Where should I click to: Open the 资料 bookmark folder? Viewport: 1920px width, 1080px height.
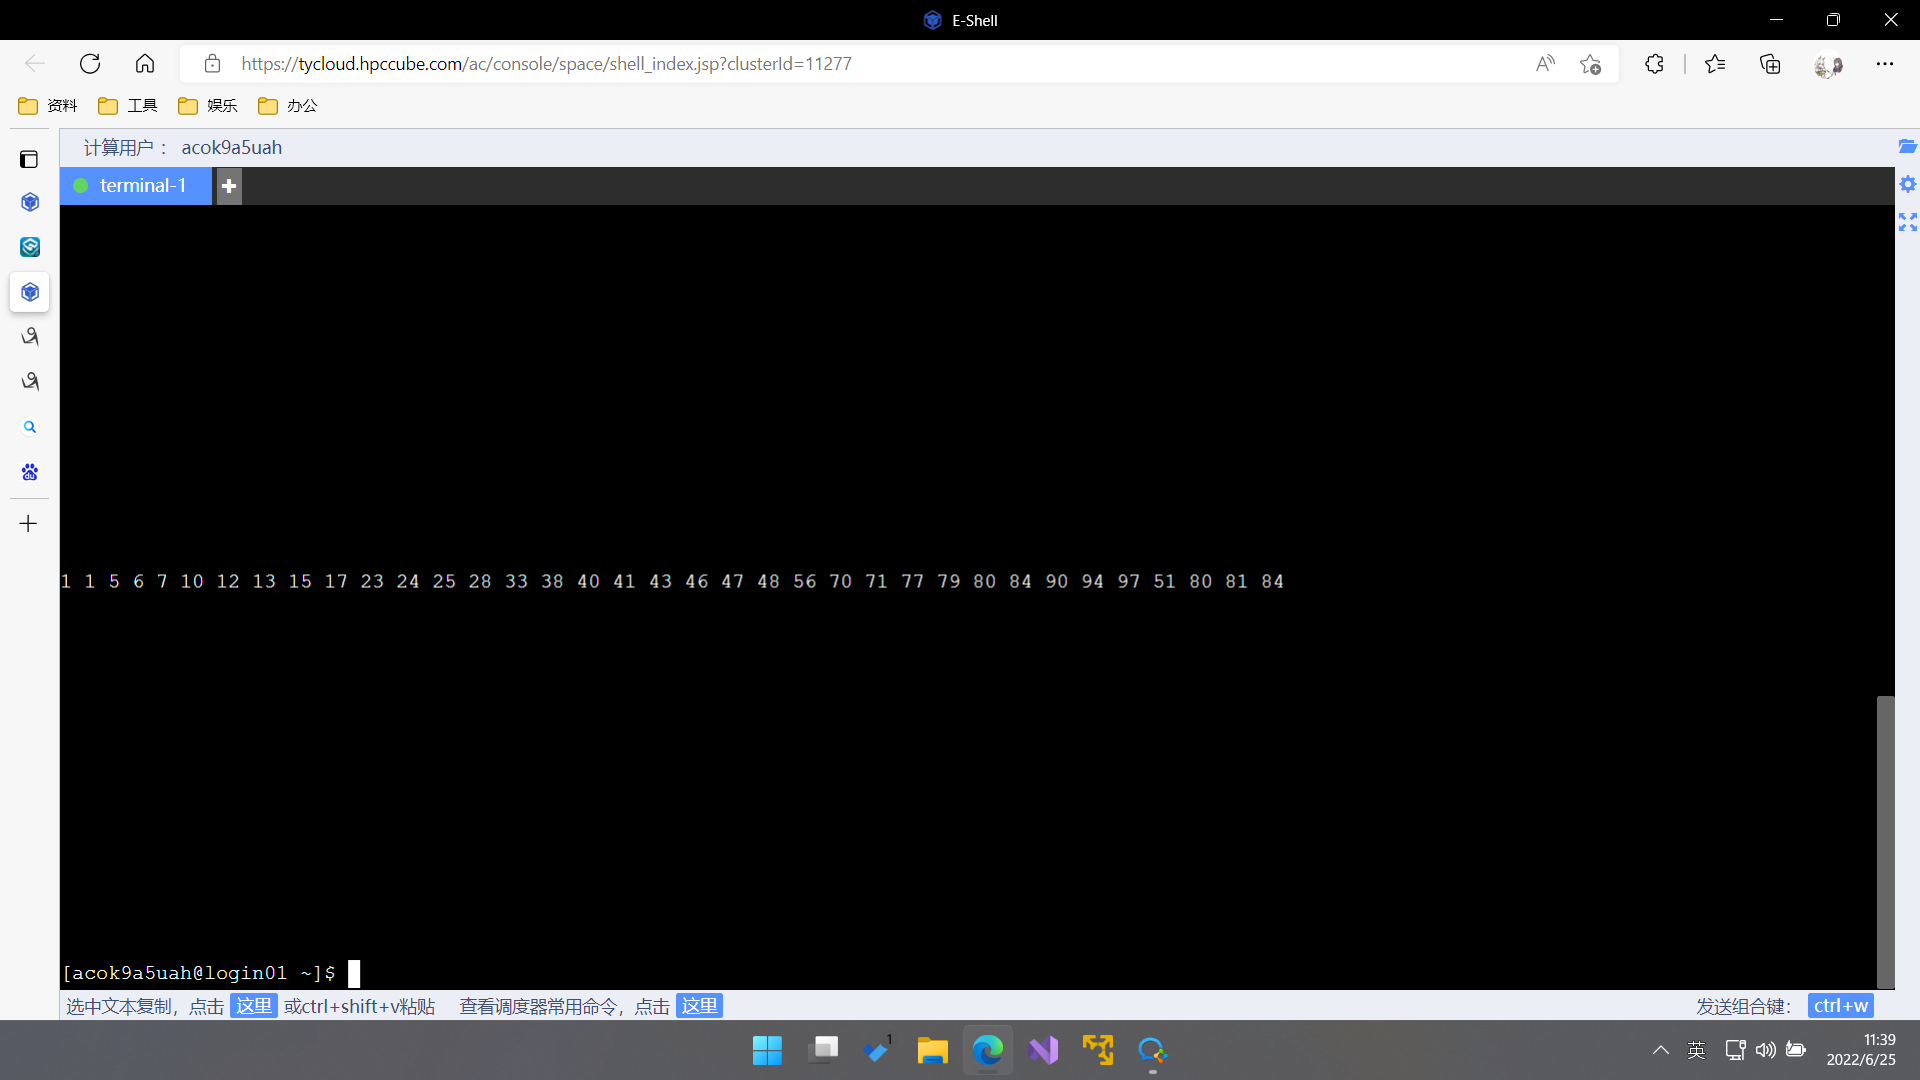point(48,106)
